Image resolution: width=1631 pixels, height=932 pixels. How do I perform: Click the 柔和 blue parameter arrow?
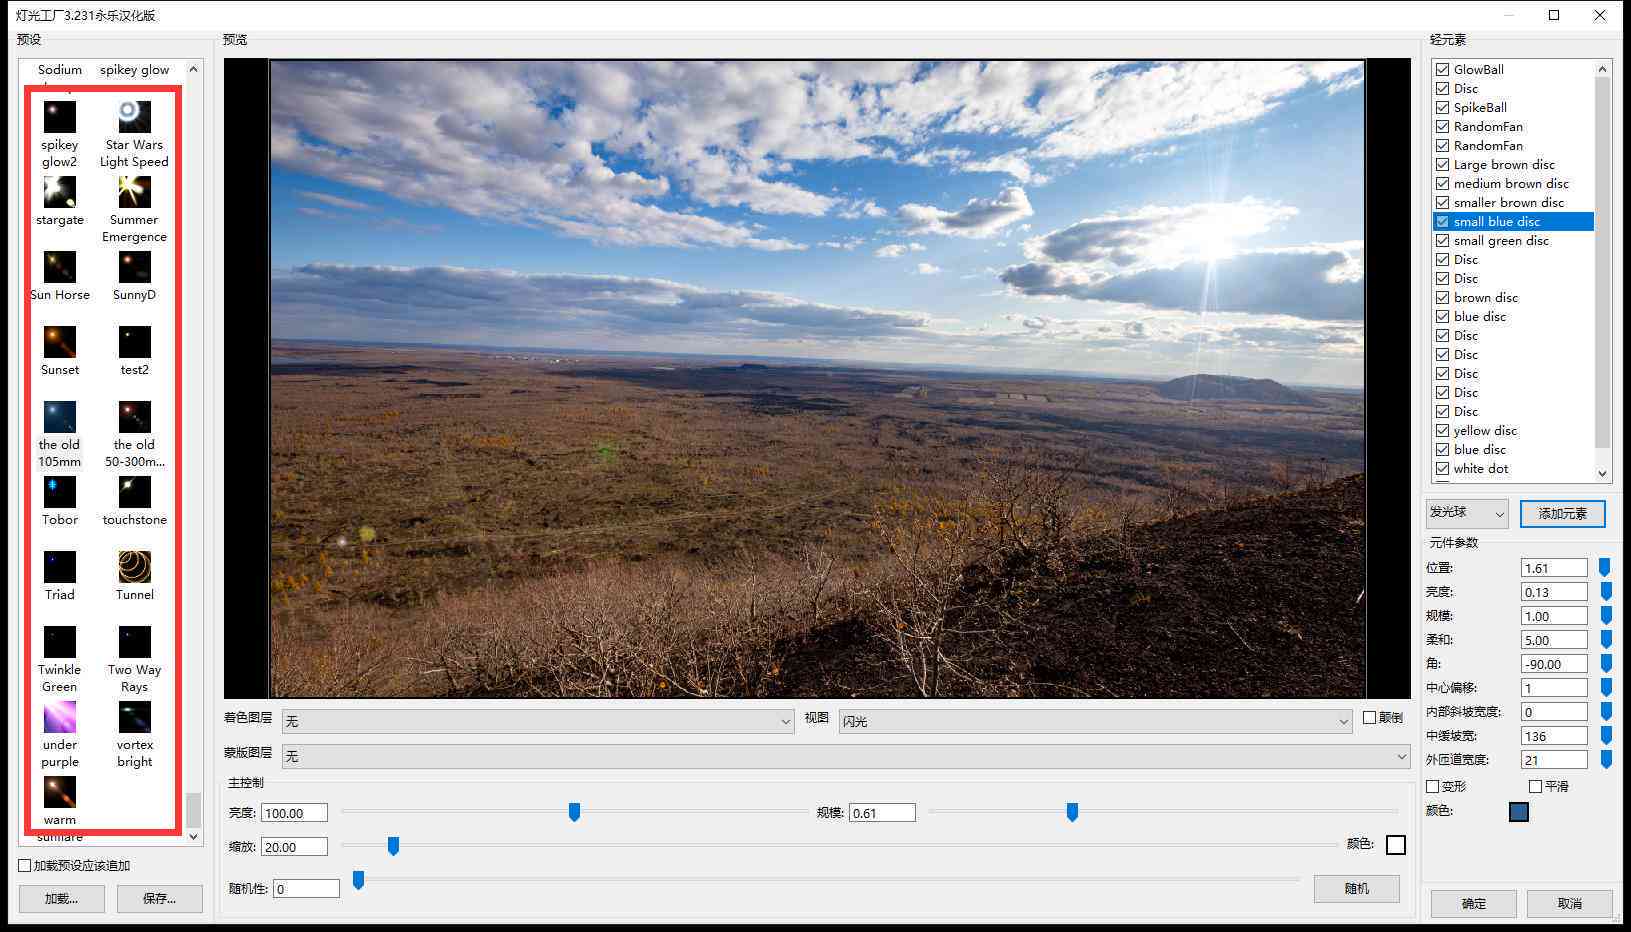point(1605,640)
